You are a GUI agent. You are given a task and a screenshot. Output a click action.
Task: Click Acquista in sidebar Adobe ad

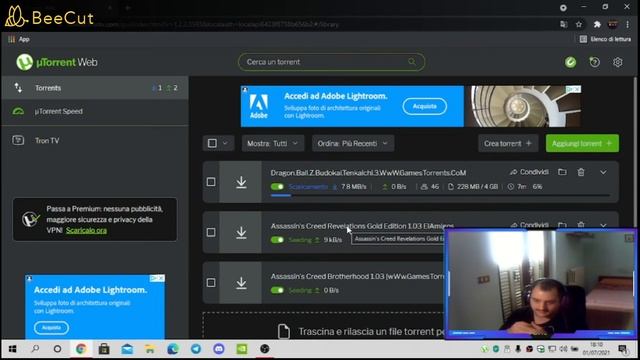click(51, 327)
